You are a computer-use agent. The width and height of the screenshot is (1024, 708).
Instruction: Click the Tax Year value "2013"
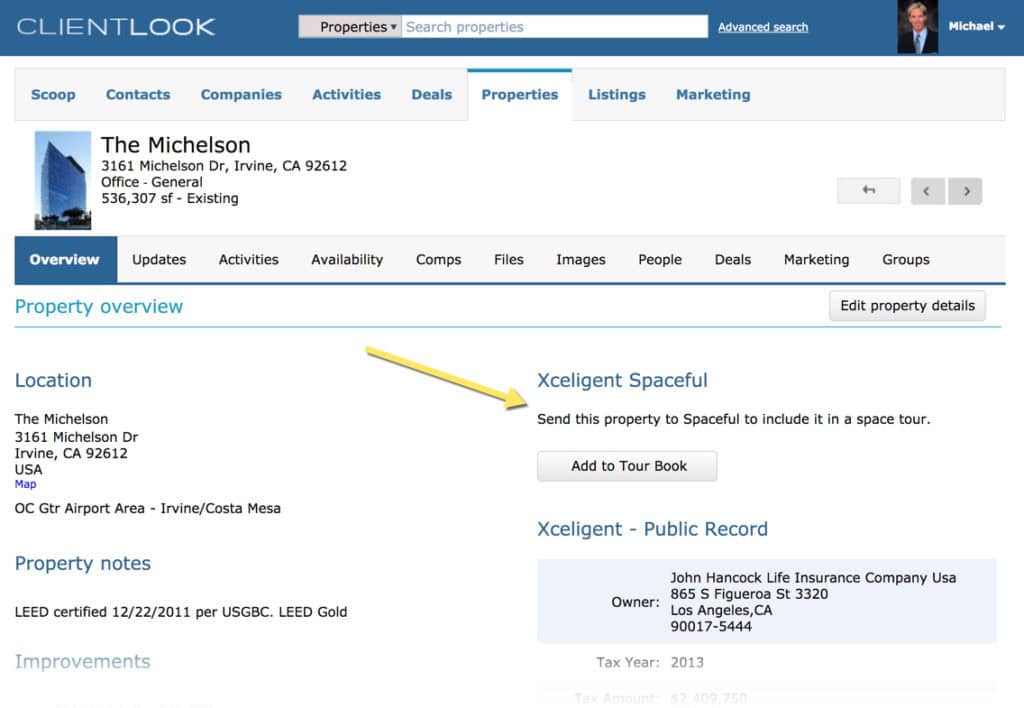point(687,662)
